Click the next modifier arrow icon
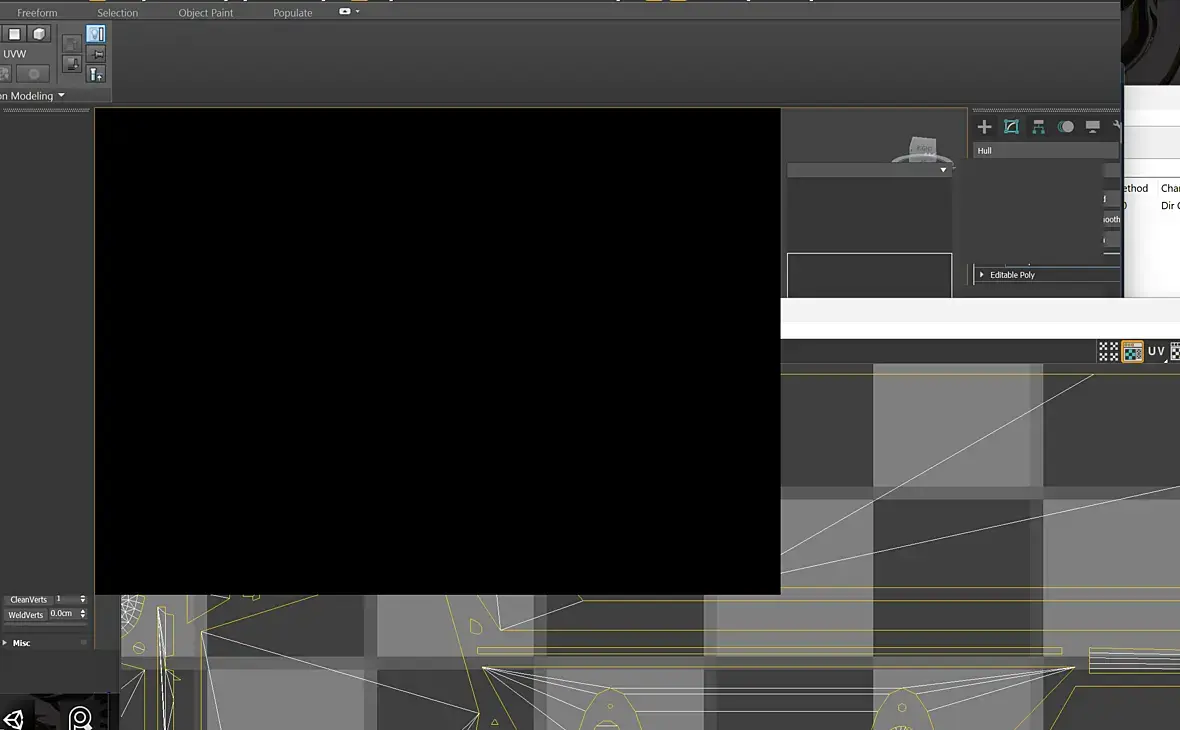1180x730 pixels. [x=71, y=64]
